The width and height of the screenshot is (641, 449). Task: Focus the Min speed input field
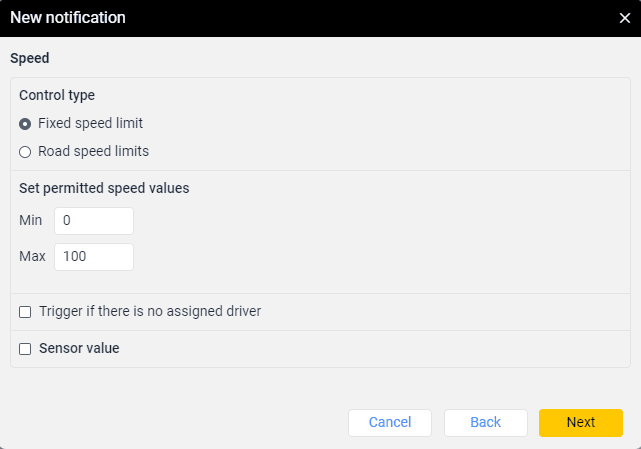93,220
